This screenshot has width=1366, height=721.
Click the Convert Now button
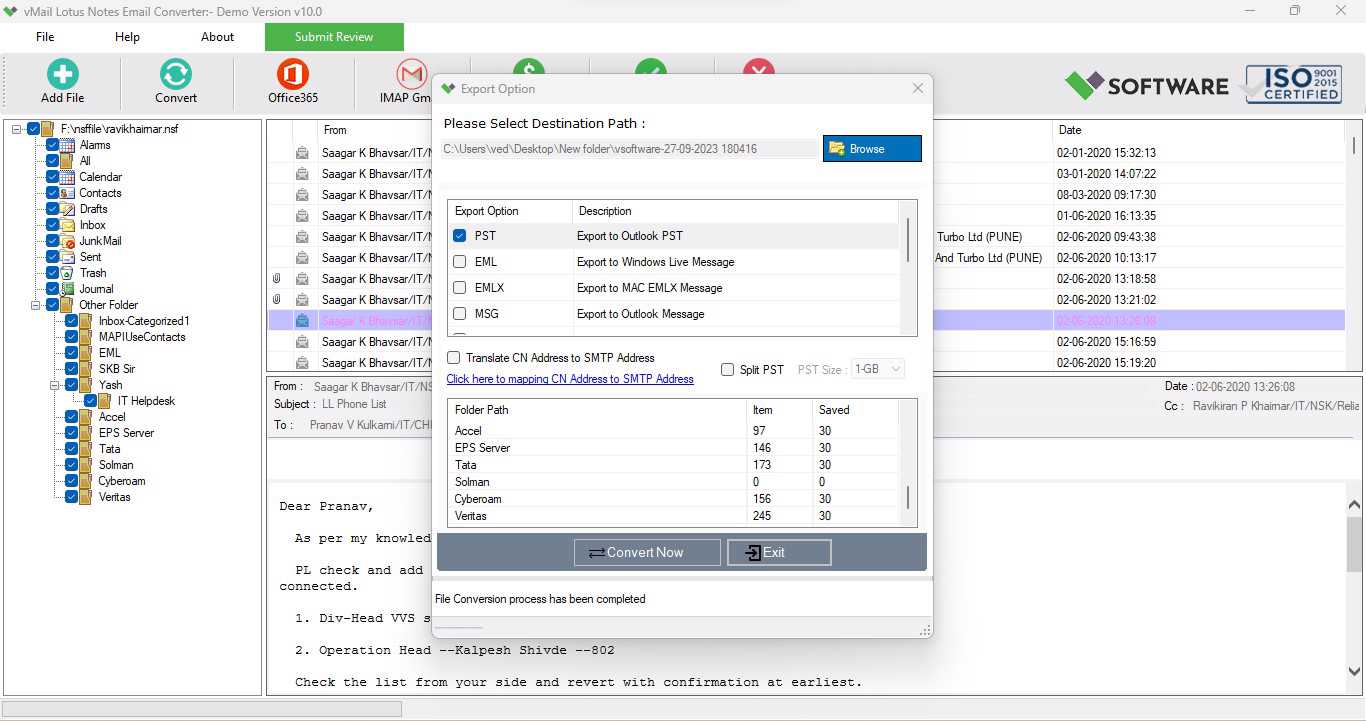tap(647, 552)
